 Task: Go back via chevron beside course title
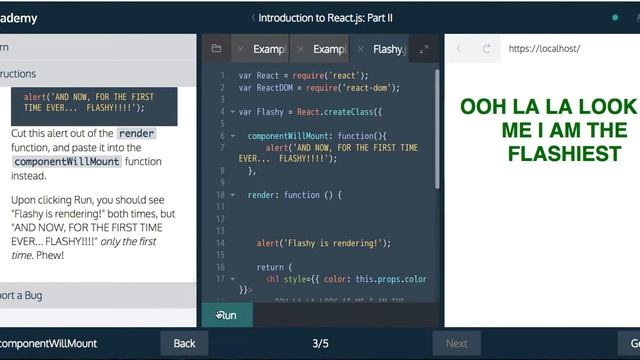[x=253, y=18]
